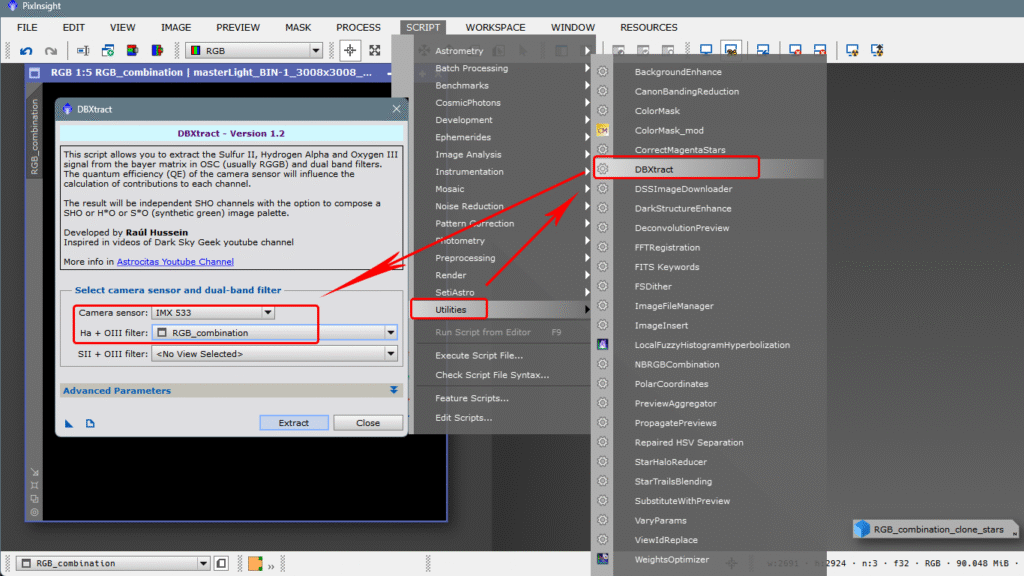Click the fit view expand-arrows icon
1024x576 pixels.
[375, 50]
